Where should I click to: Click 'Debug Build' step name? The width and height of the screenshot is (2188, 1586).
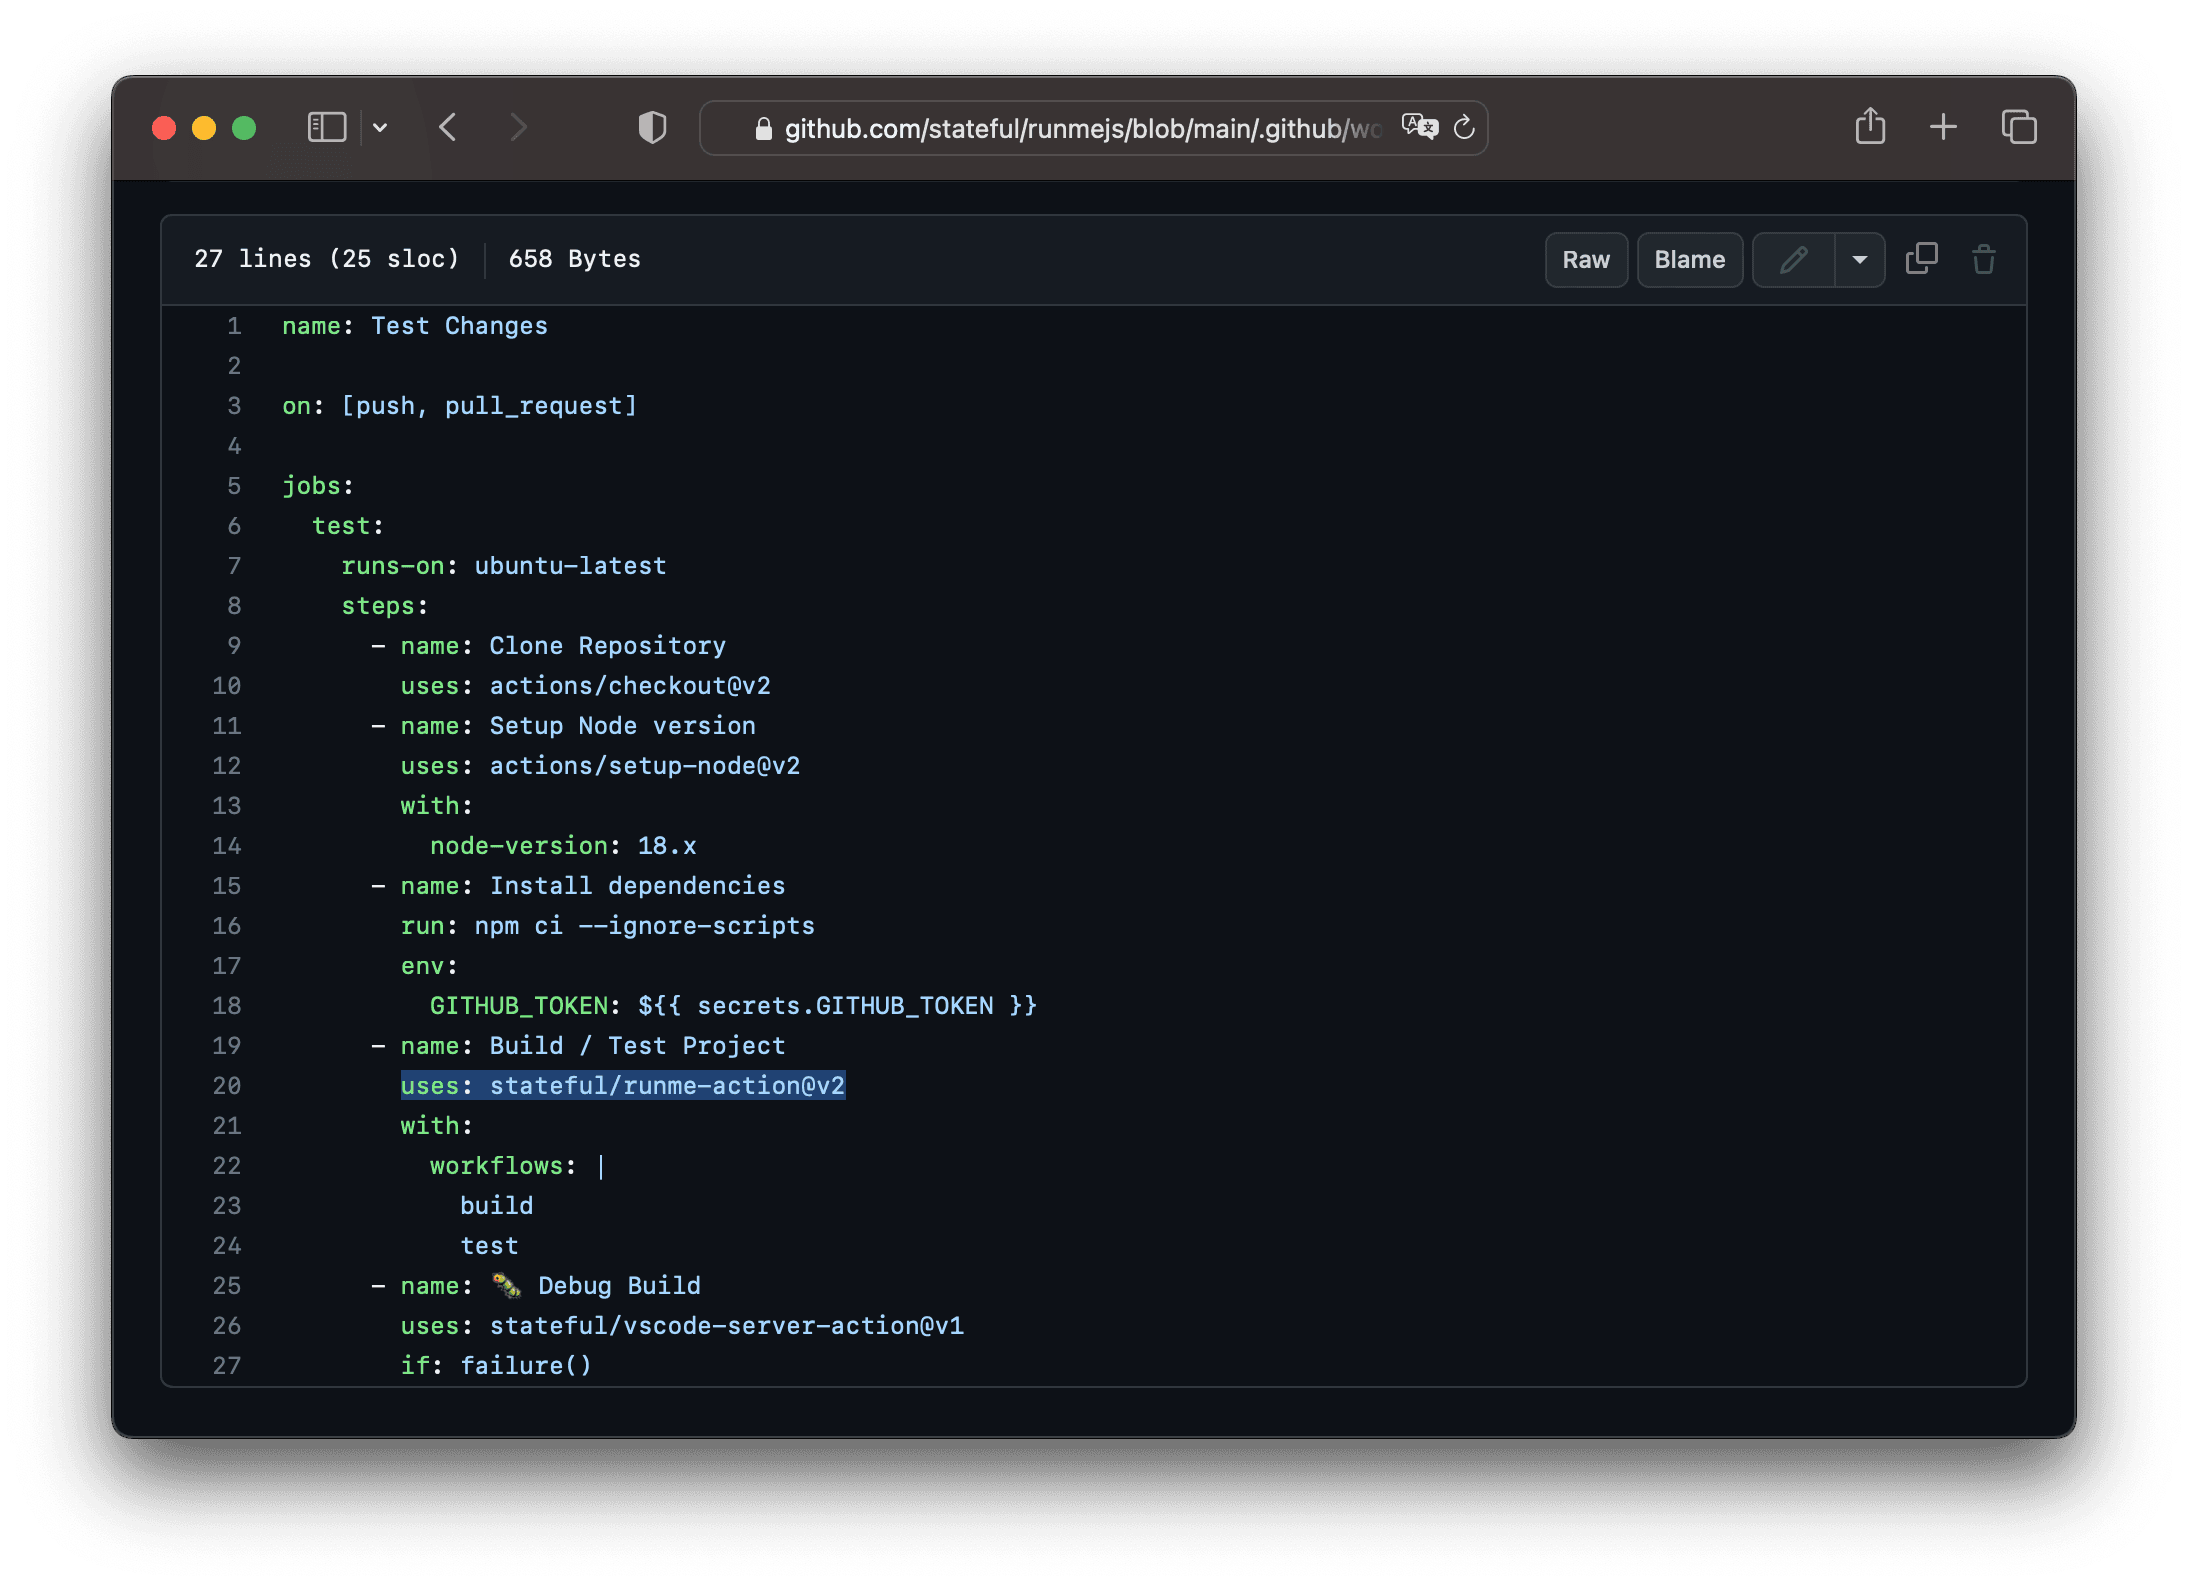(619, 1286)
